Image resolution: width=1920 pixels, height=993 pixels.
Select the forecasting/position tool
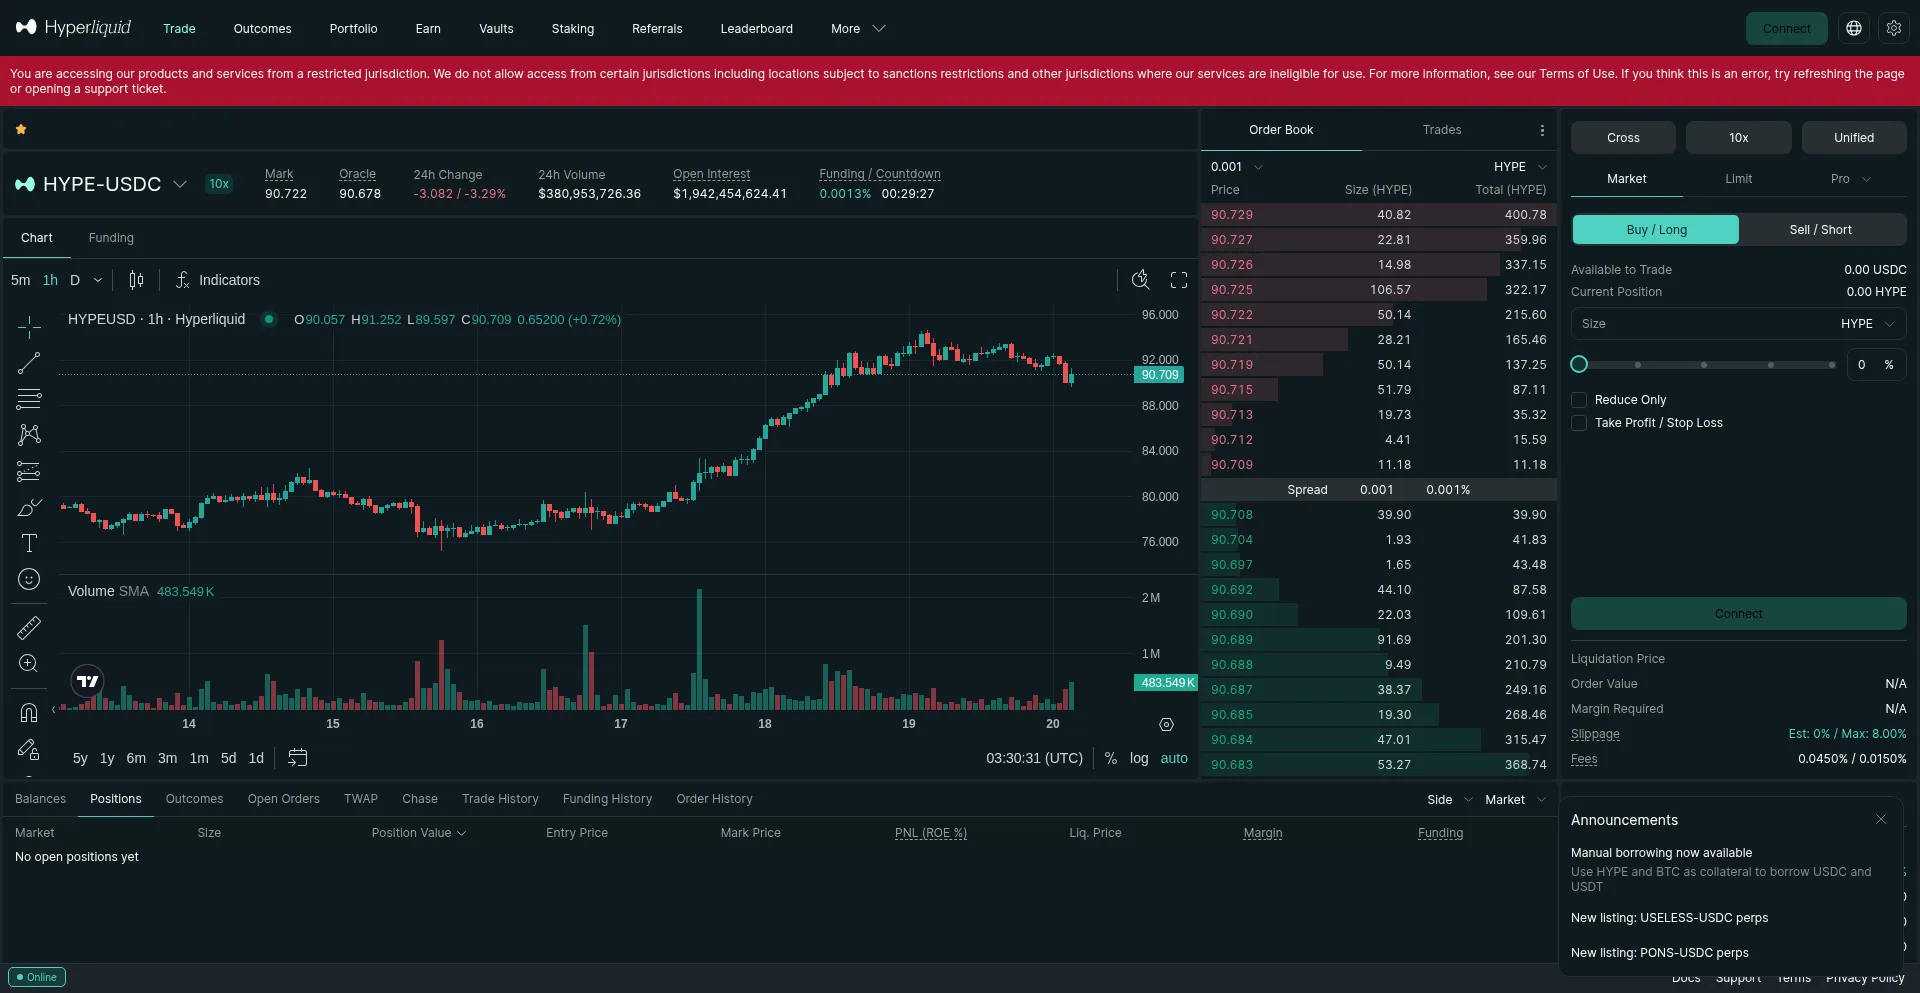(x=29, y=471)
